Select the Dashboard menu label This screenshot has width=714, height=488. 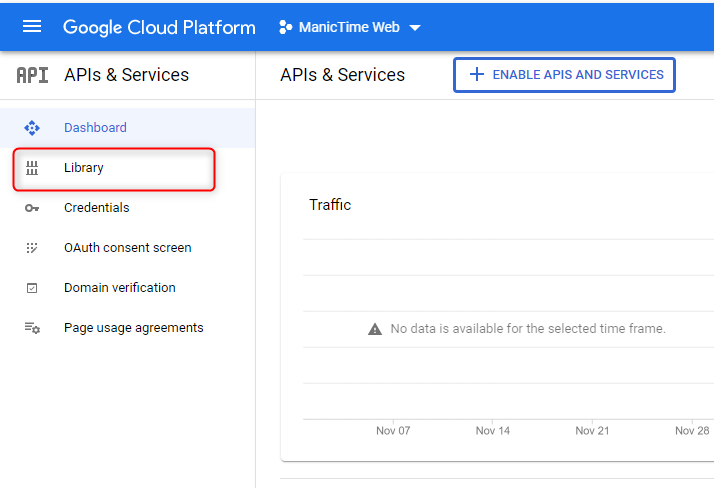point(95,128)
